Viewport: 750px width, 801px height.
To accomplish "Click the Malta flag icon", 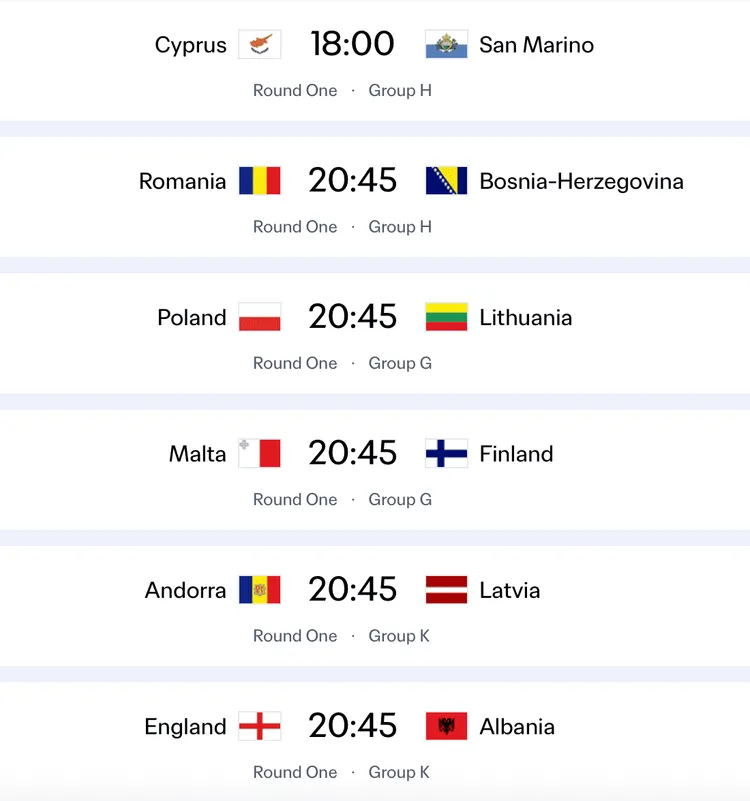I will coord(260,454).
